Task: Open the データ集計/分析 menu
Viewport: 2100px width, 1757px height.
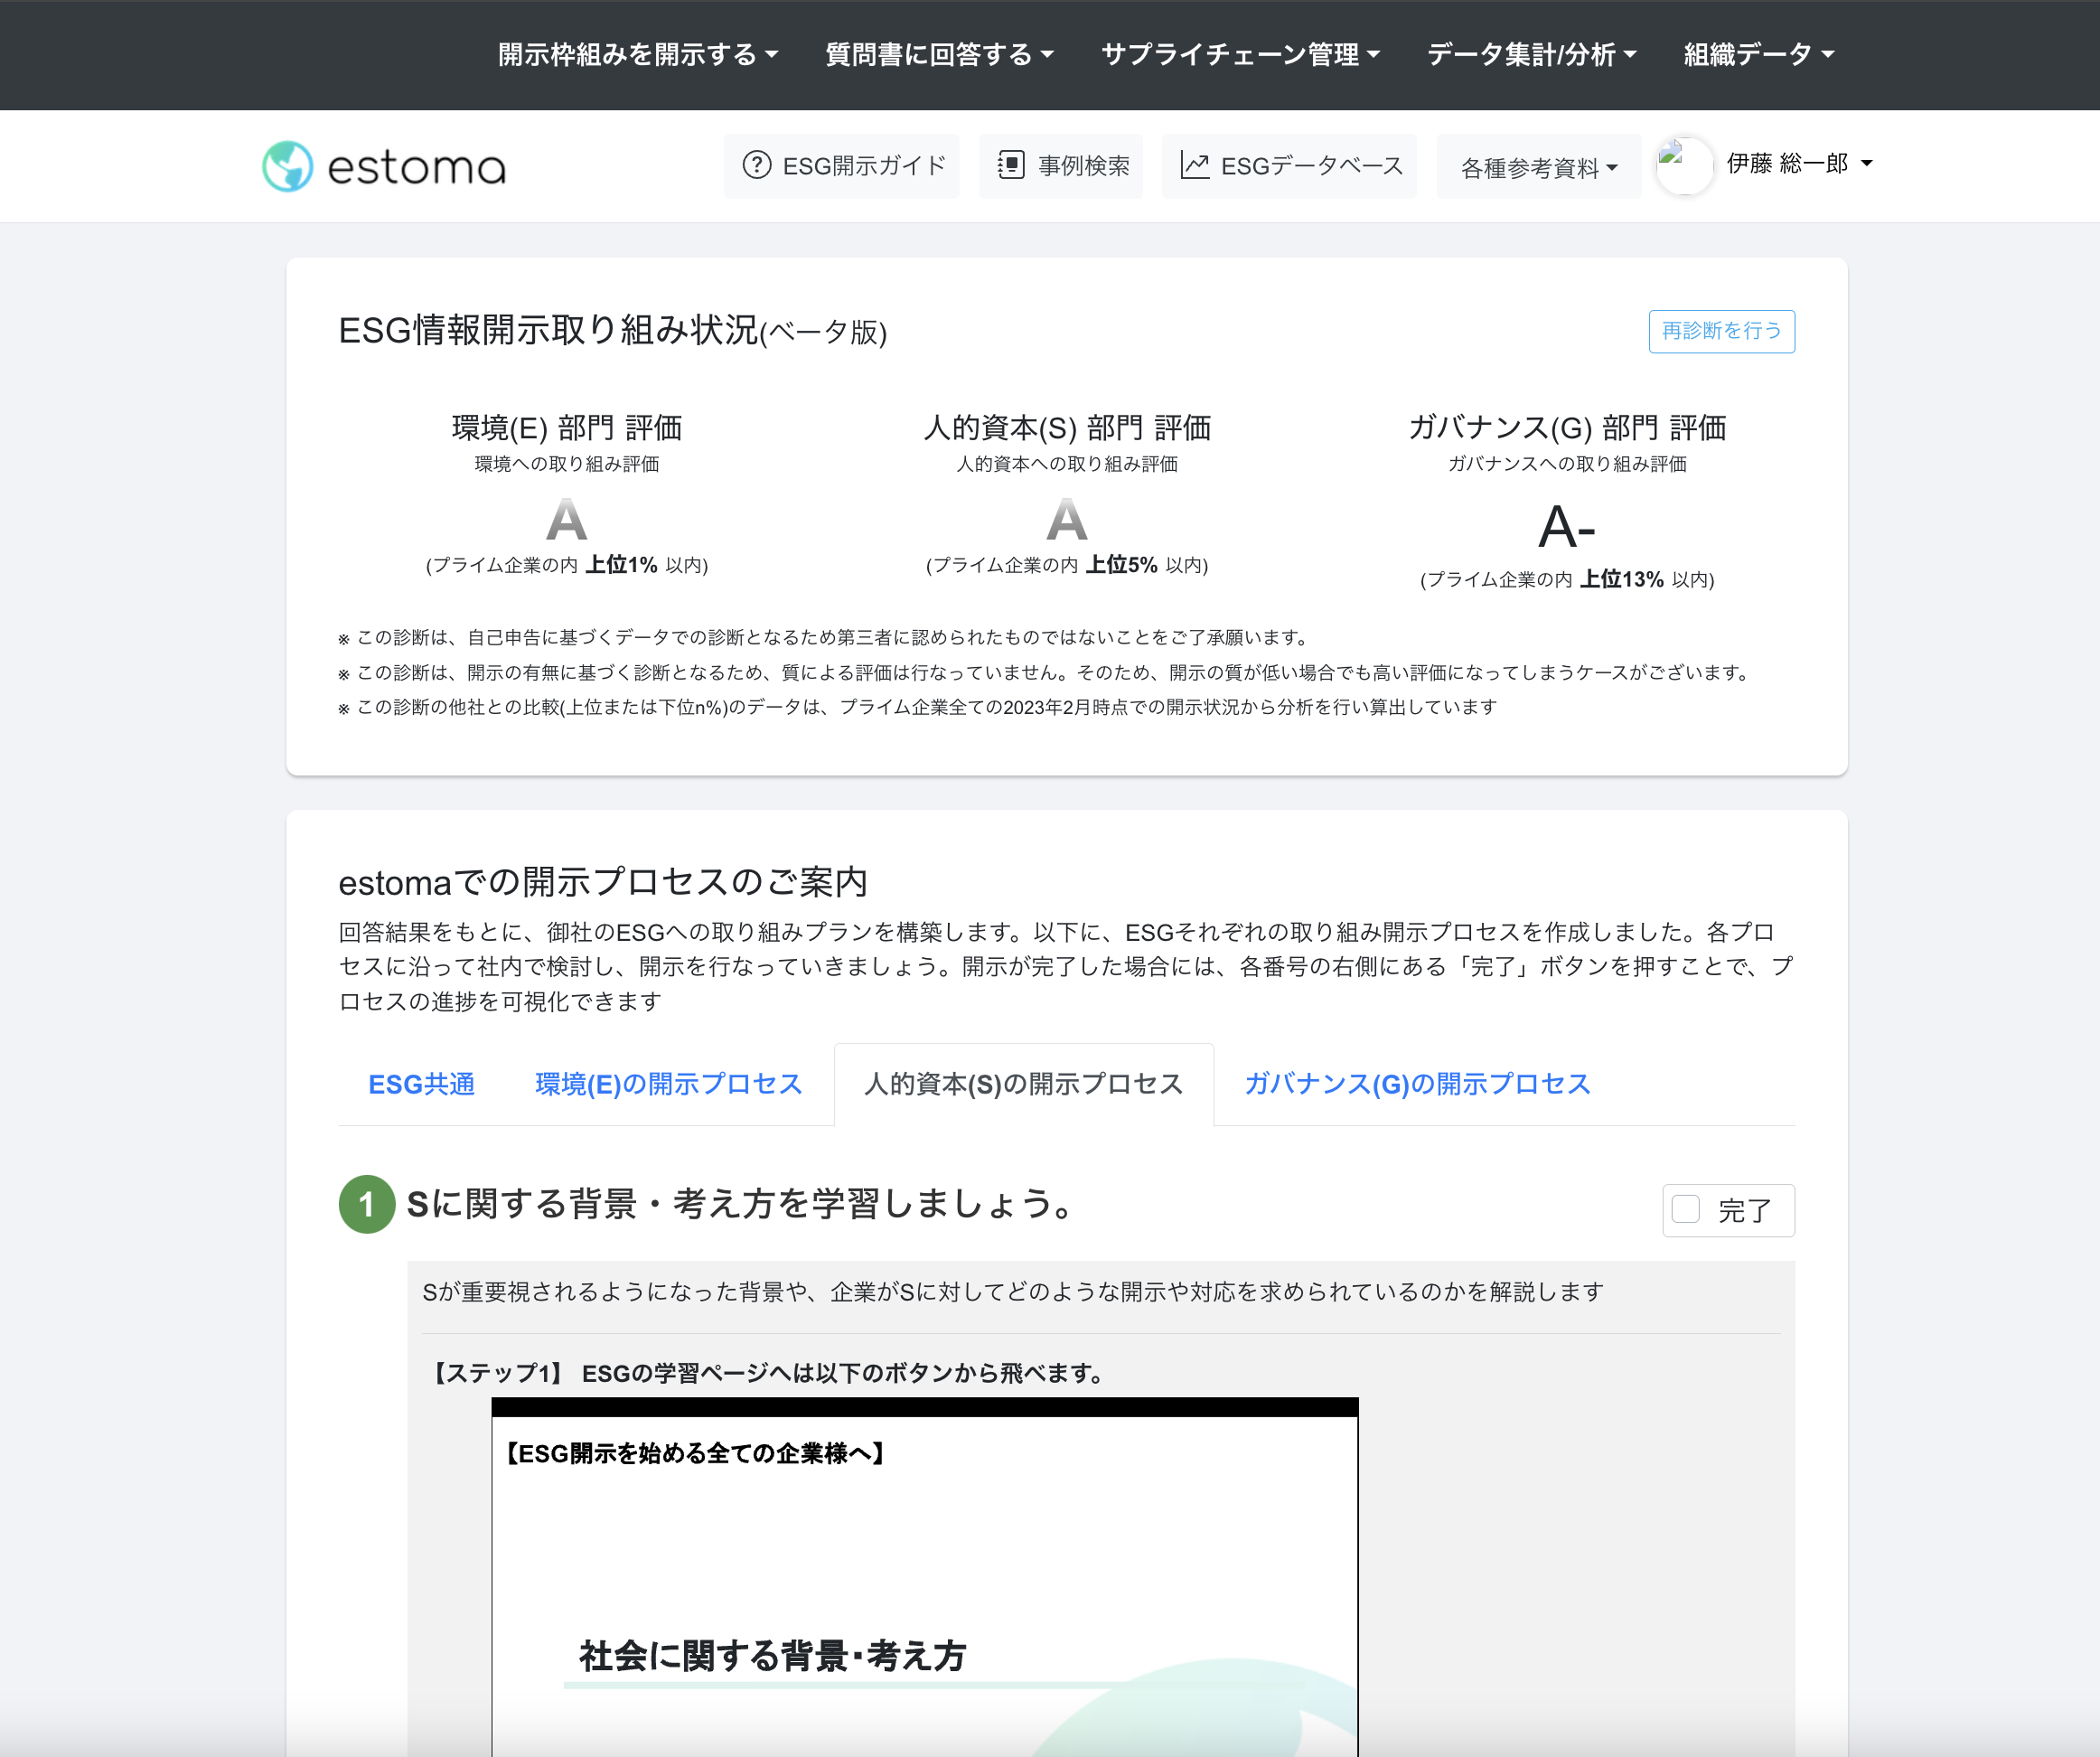Action: coord(1530,55)
